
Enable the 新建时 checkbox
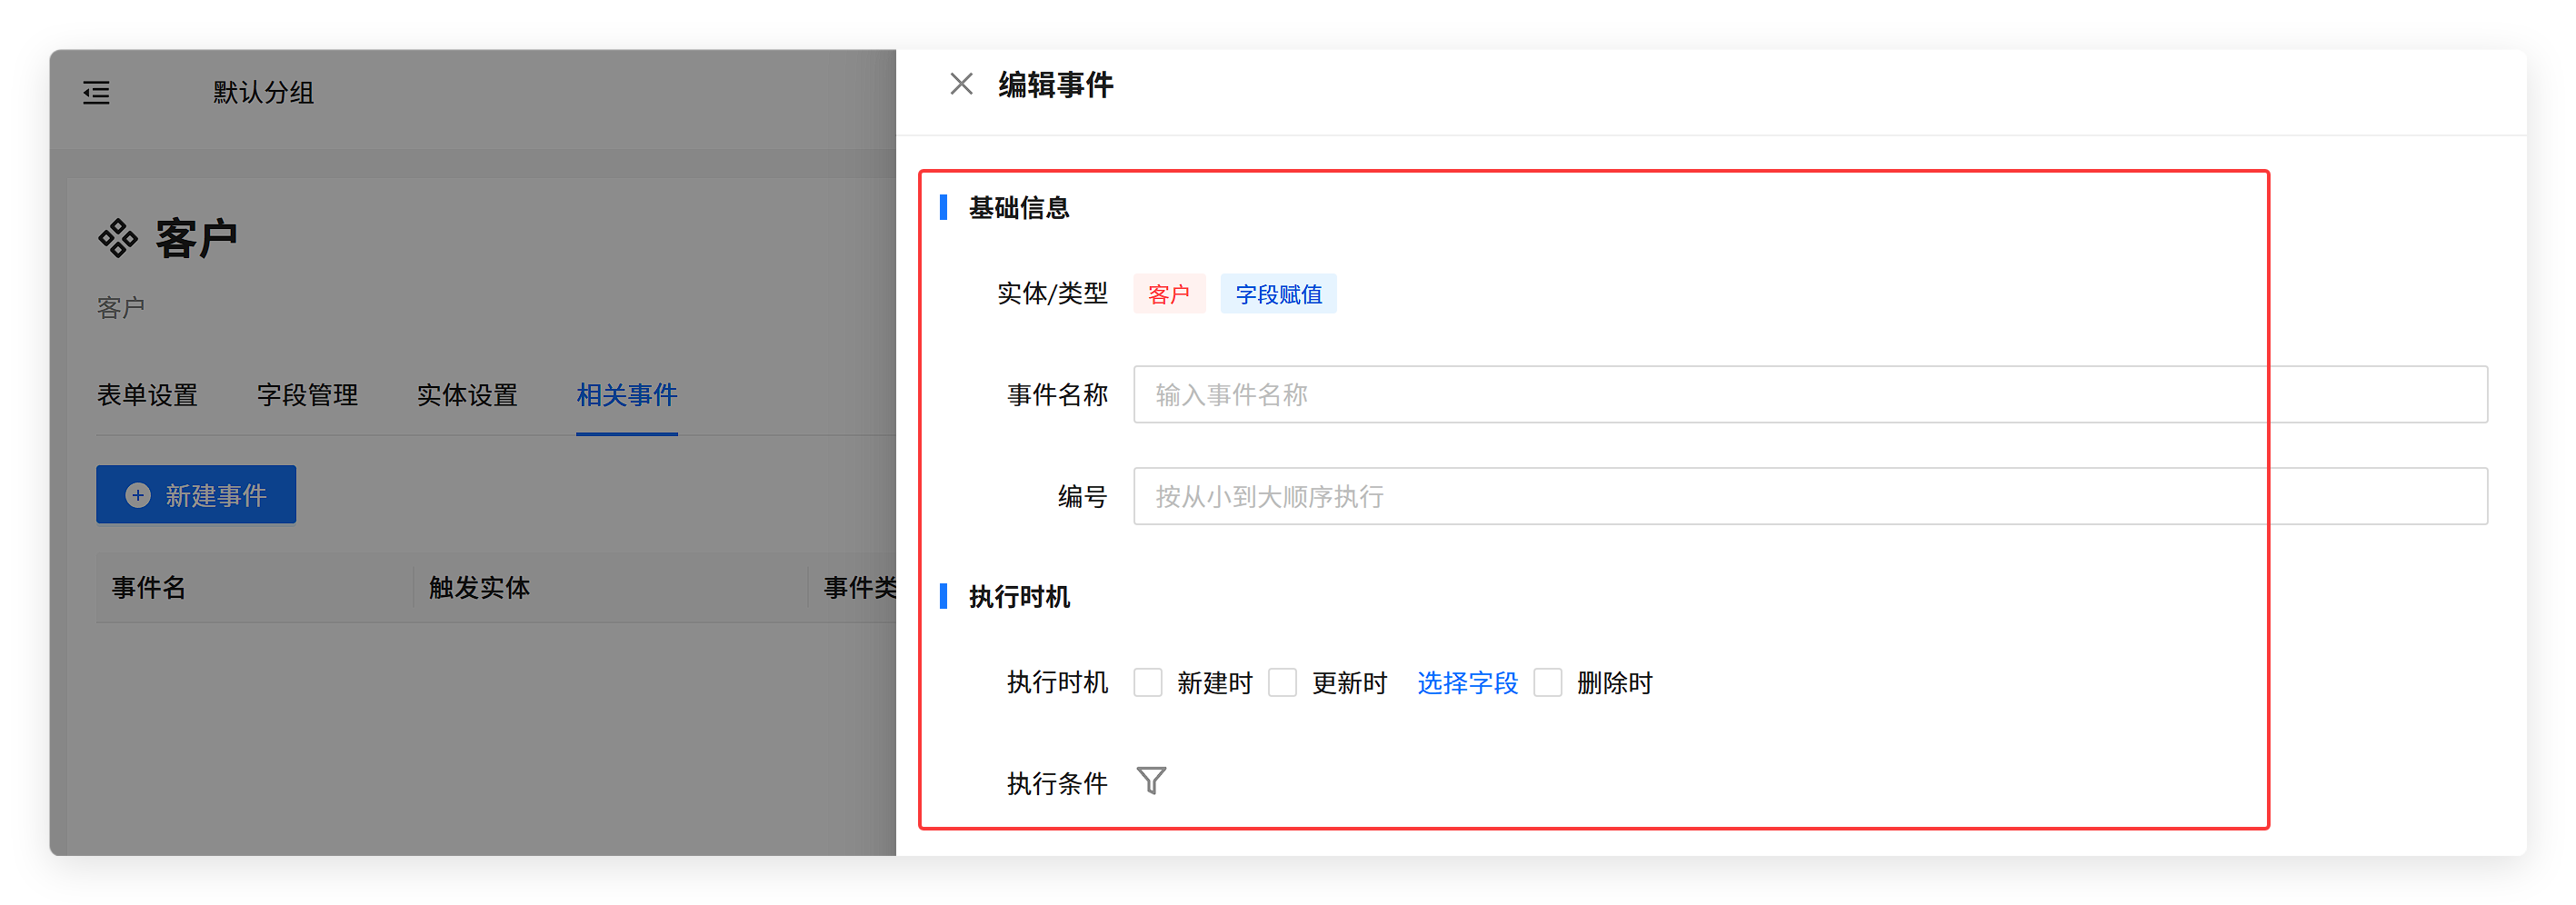click(1148, 683)
